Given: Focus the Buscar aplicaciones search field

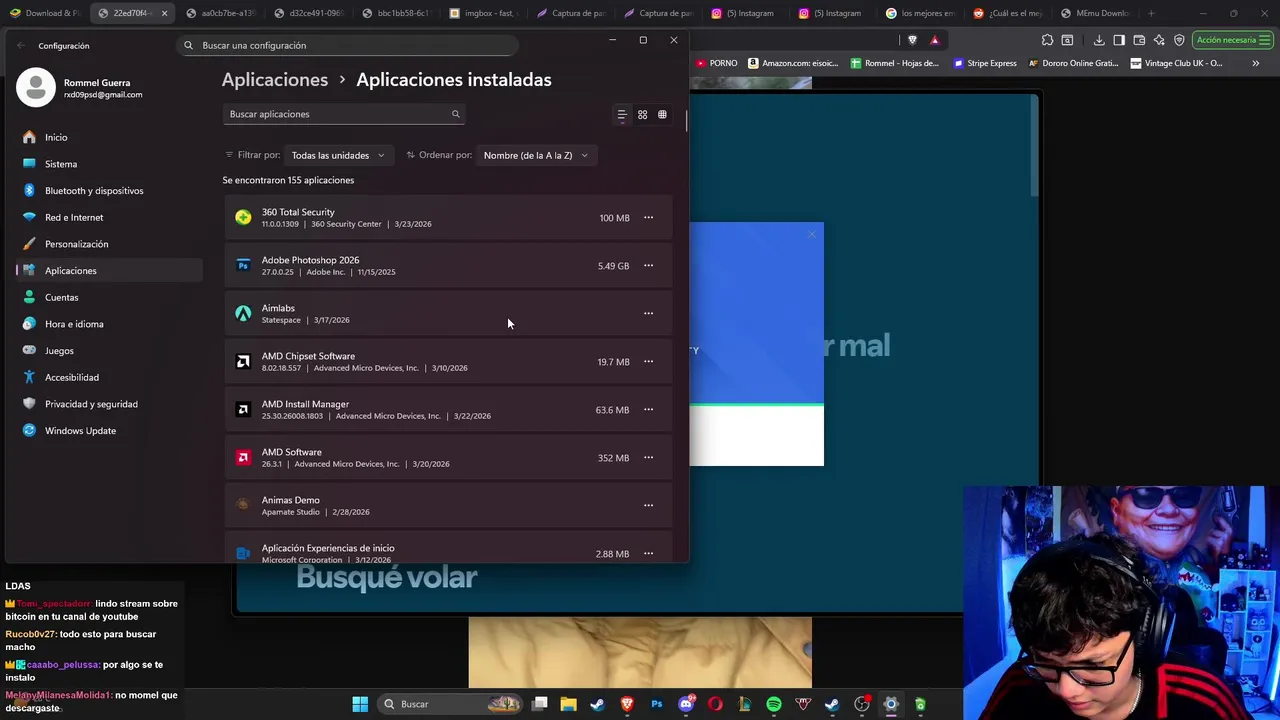Looking at the screenshot, I should click(343, 114).
